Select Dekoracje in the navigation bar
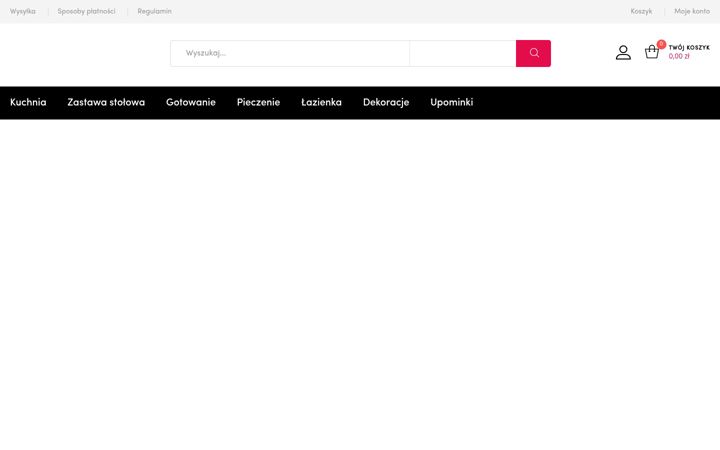 386,102
